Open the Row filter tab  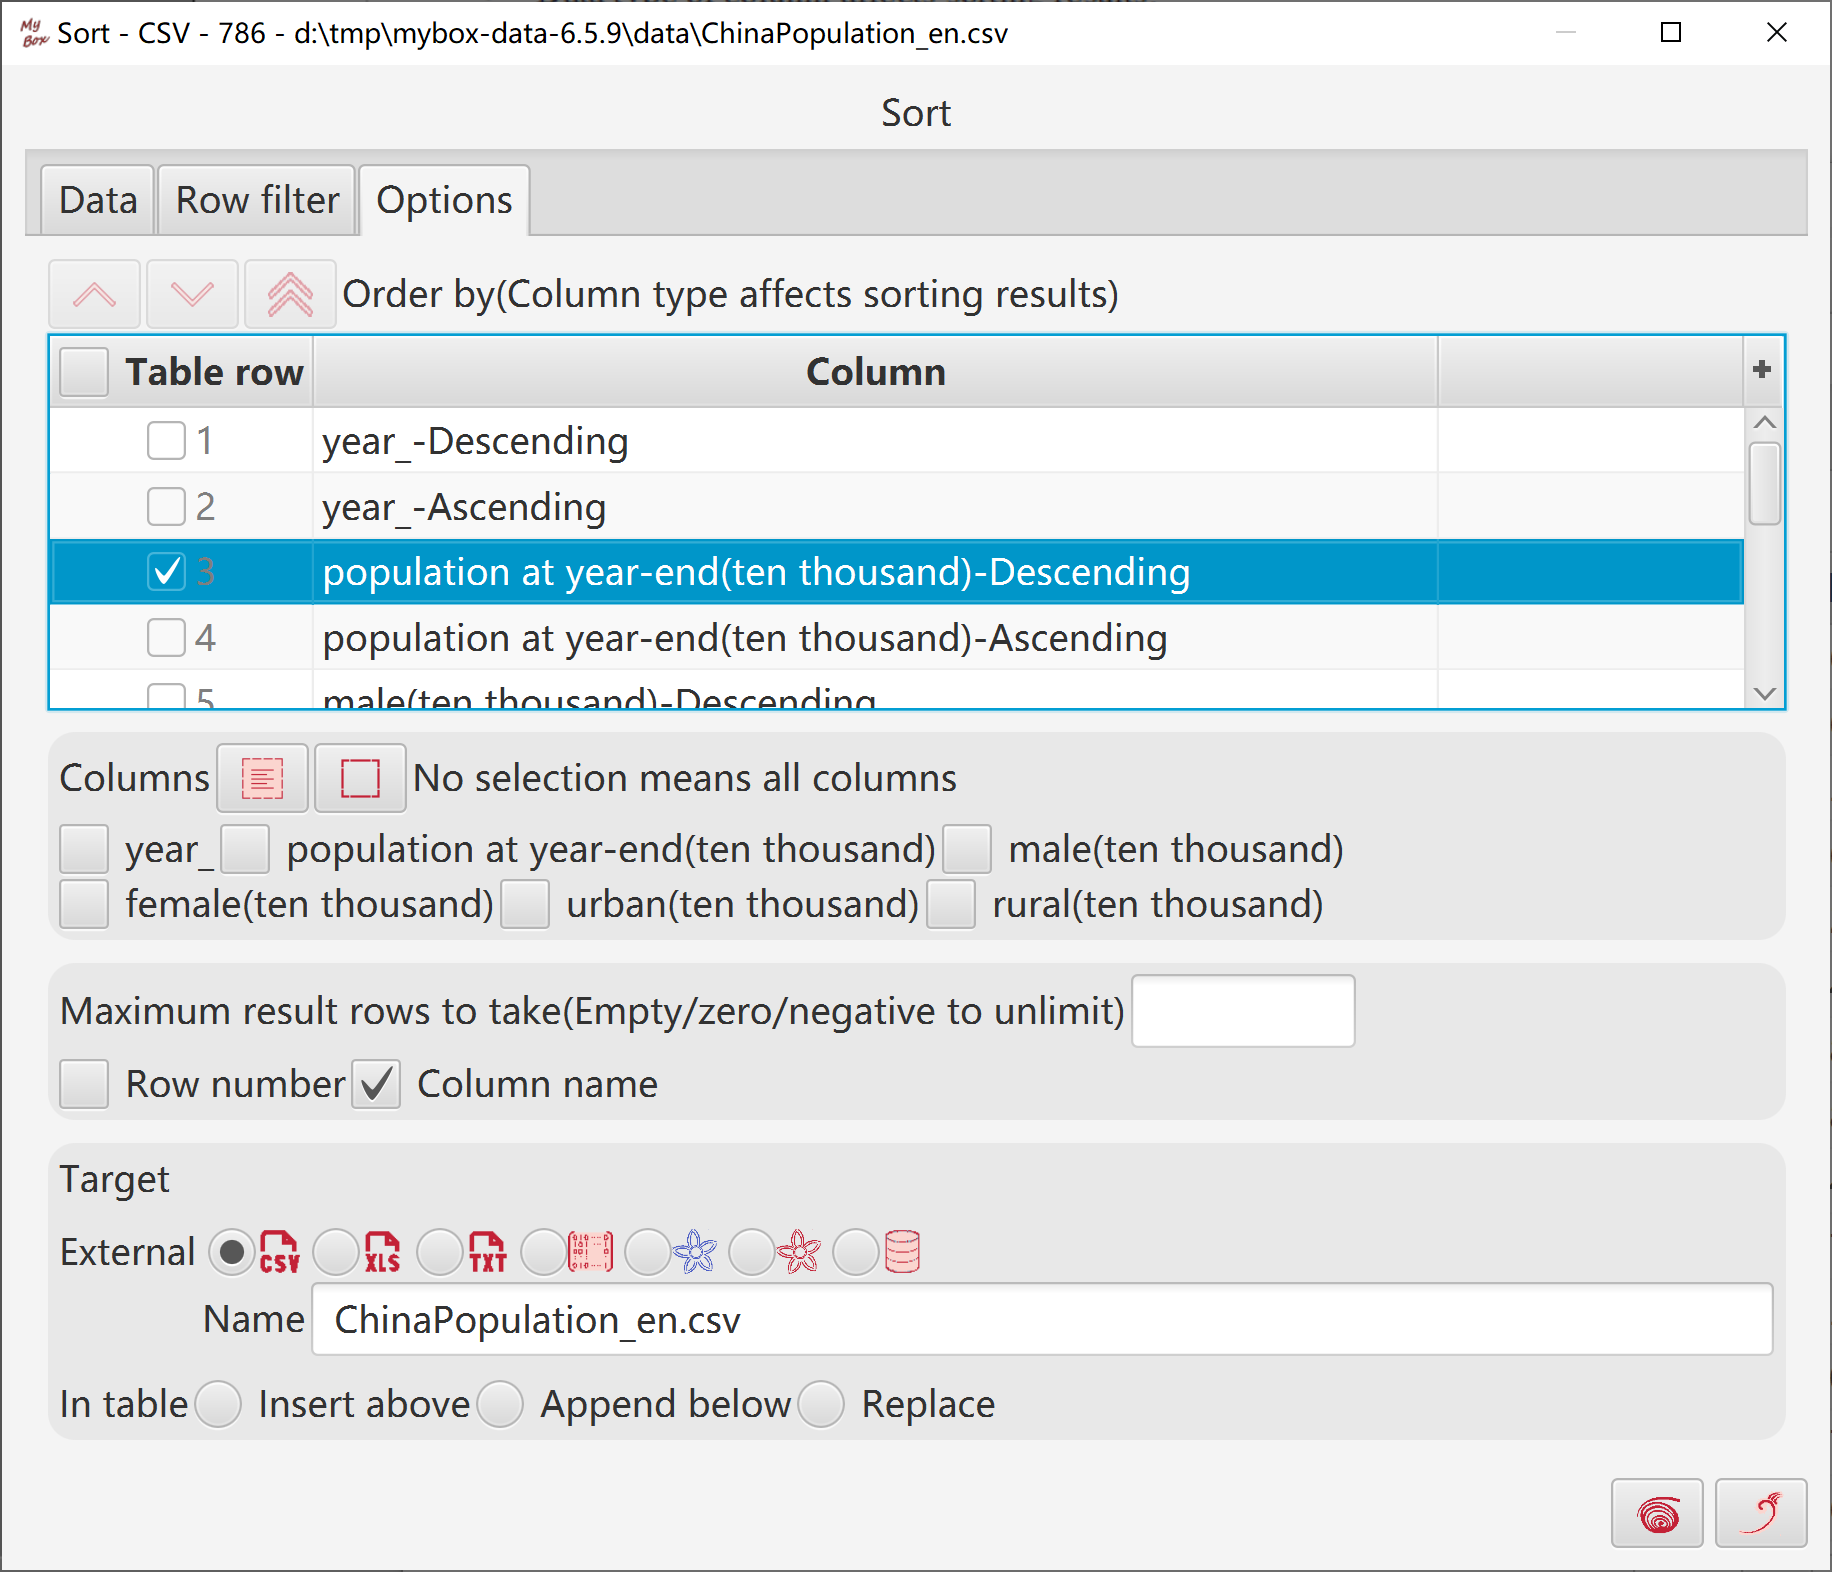(x=257, y=200)
